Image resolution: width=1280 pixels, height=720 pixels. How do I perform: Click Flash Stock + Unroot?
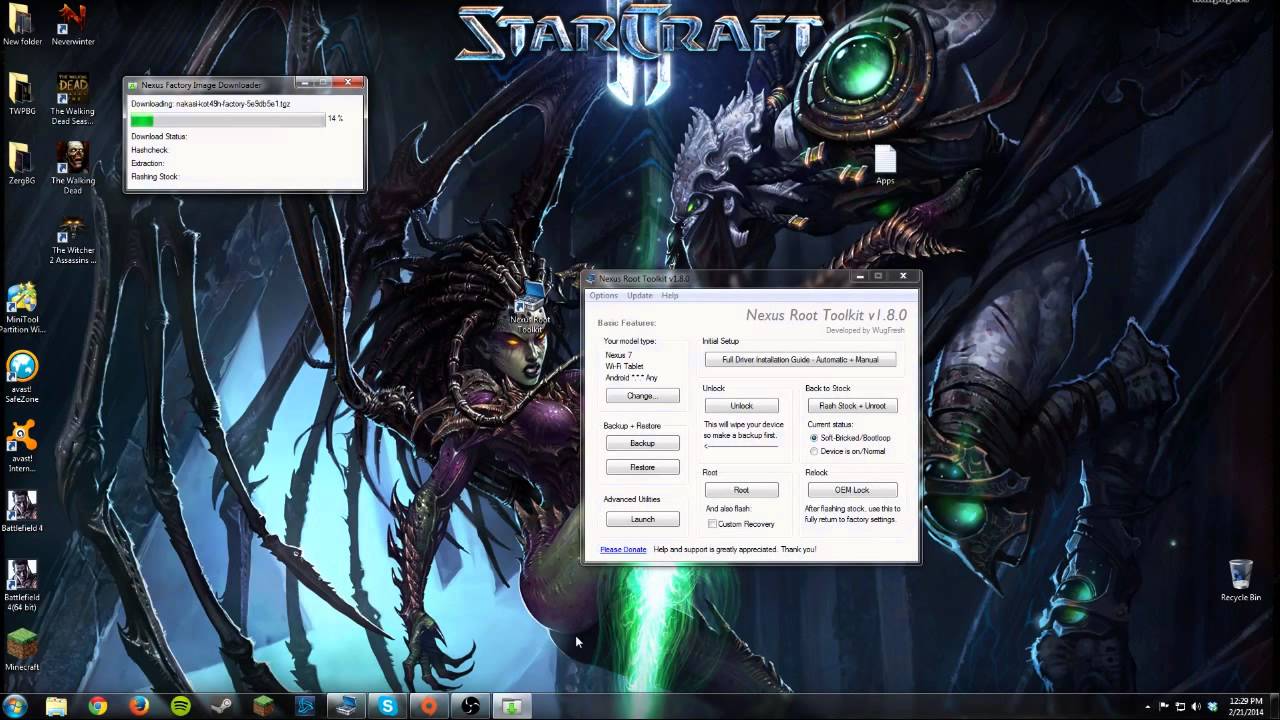tap(852, 406)
